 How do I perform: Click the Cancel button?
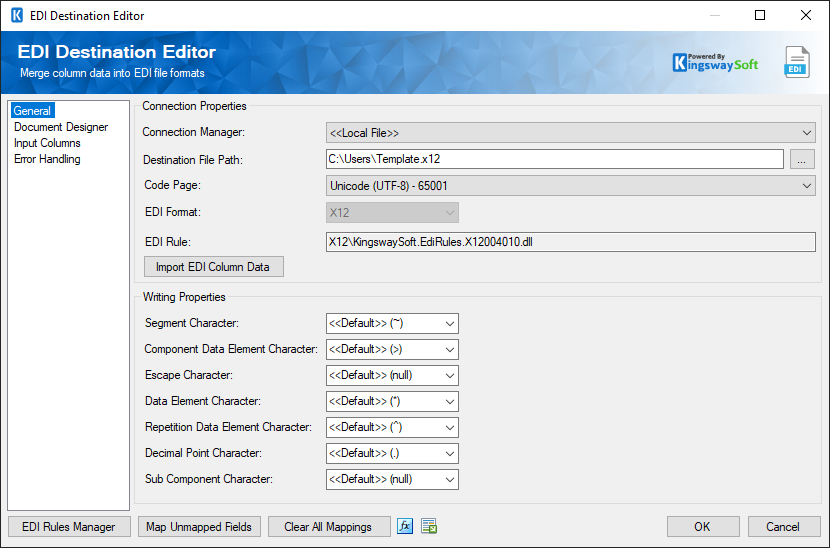[x=784, y=527]
